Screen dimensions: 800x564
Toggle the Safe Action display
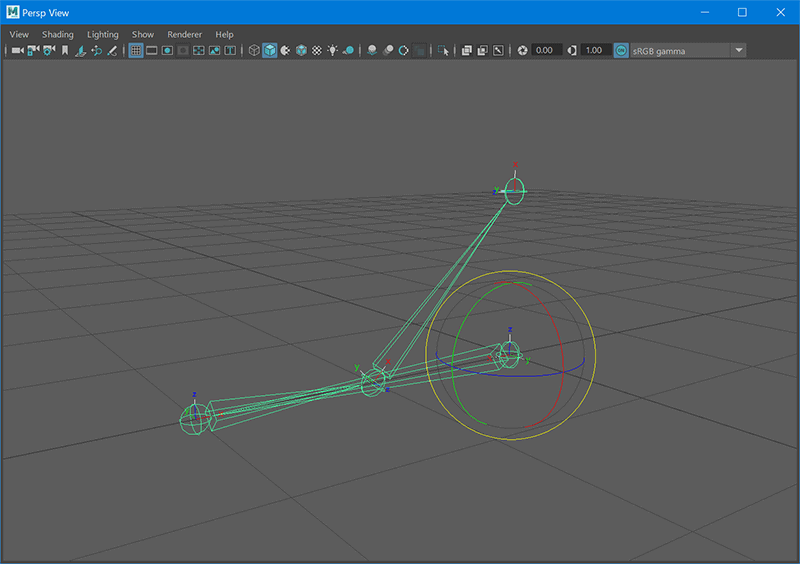tap(215, 50)
